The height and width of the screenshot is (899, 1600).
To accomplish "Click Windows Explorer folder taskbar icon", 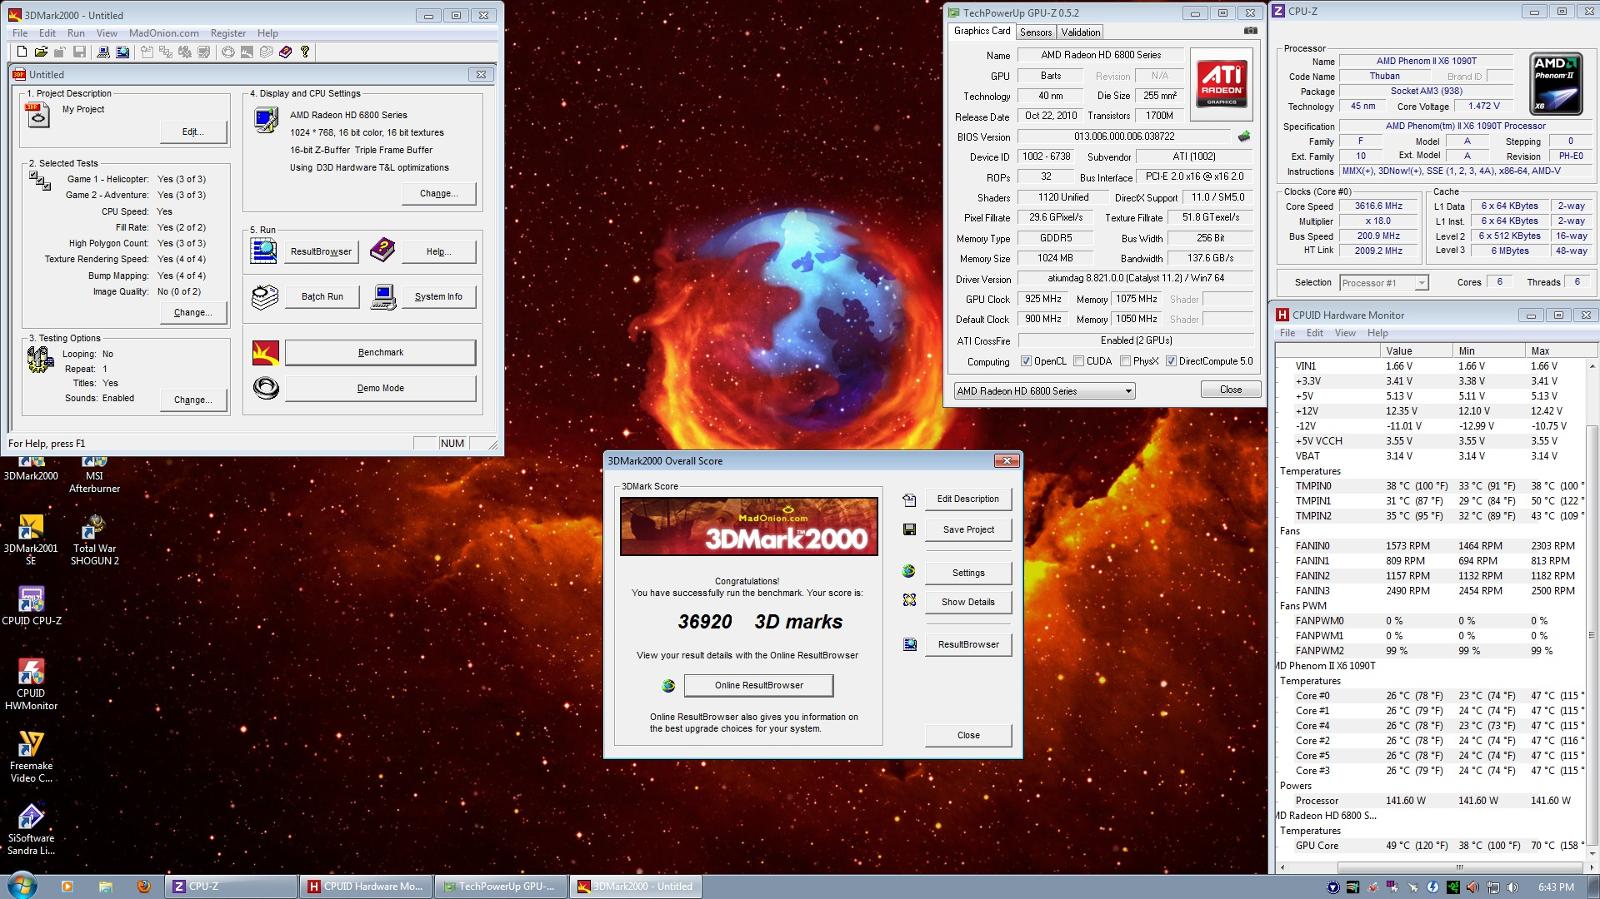I will (105, 886).
